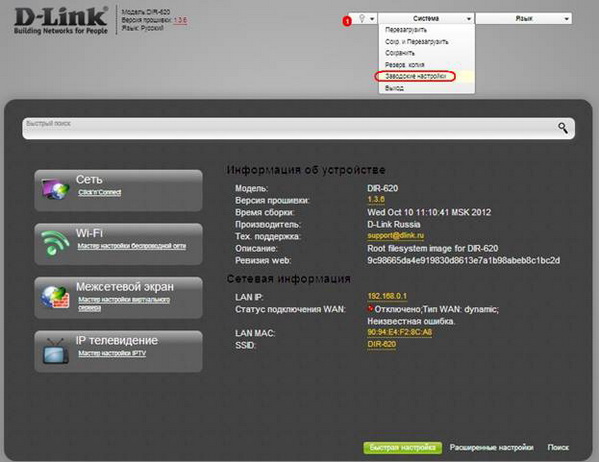This screenshot has height=462, width=599.
Task: Switch to Расширенные настройки
Action: (491, 447)
